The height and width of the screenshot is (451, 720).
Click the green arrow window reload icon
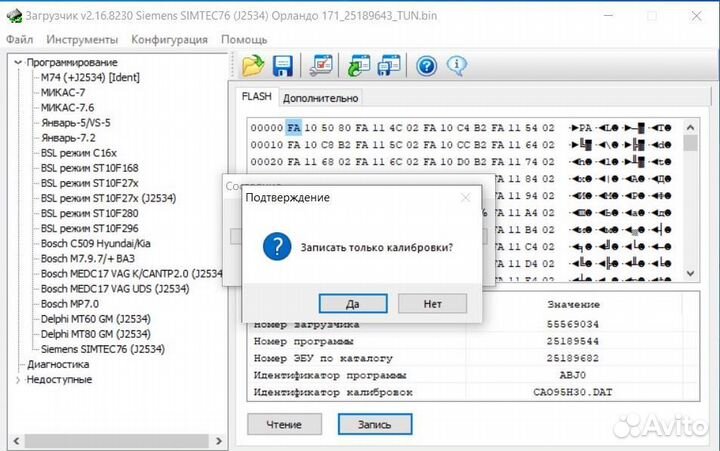point(359,67)
